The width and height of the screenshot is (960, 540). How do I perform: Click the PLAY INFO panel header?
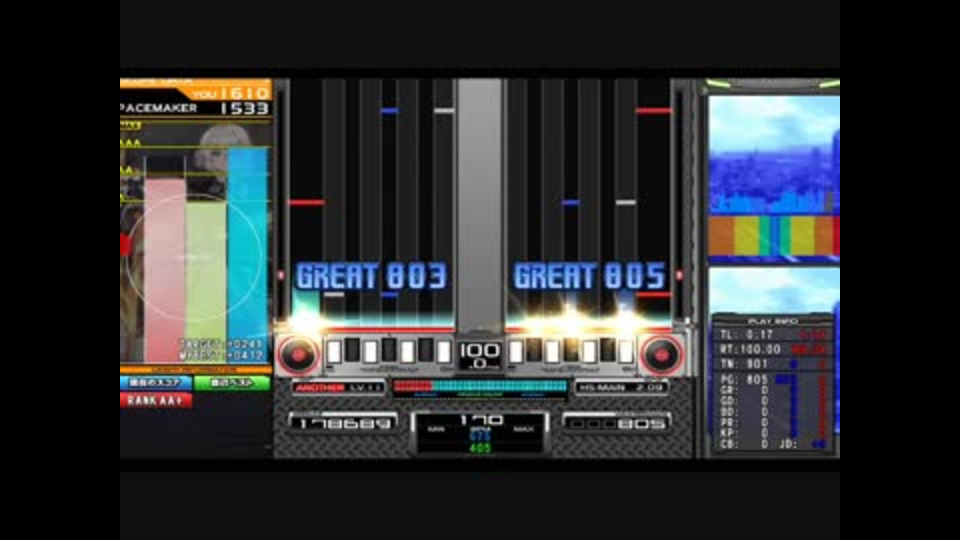click(773, 321)
